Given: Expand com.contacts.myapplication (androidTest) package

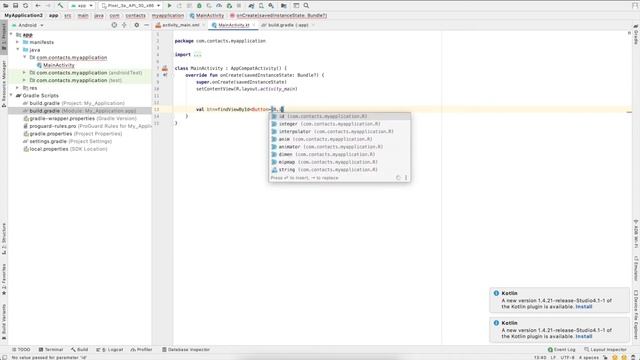Looking at the screenshot, I should point(24,73).
